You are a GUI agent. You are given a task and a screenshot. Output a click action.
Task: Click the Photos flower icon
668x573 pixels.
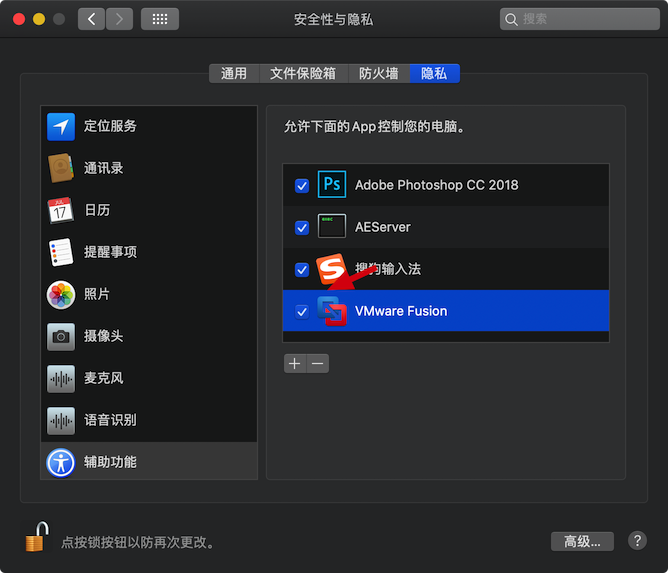click(61, 294)
